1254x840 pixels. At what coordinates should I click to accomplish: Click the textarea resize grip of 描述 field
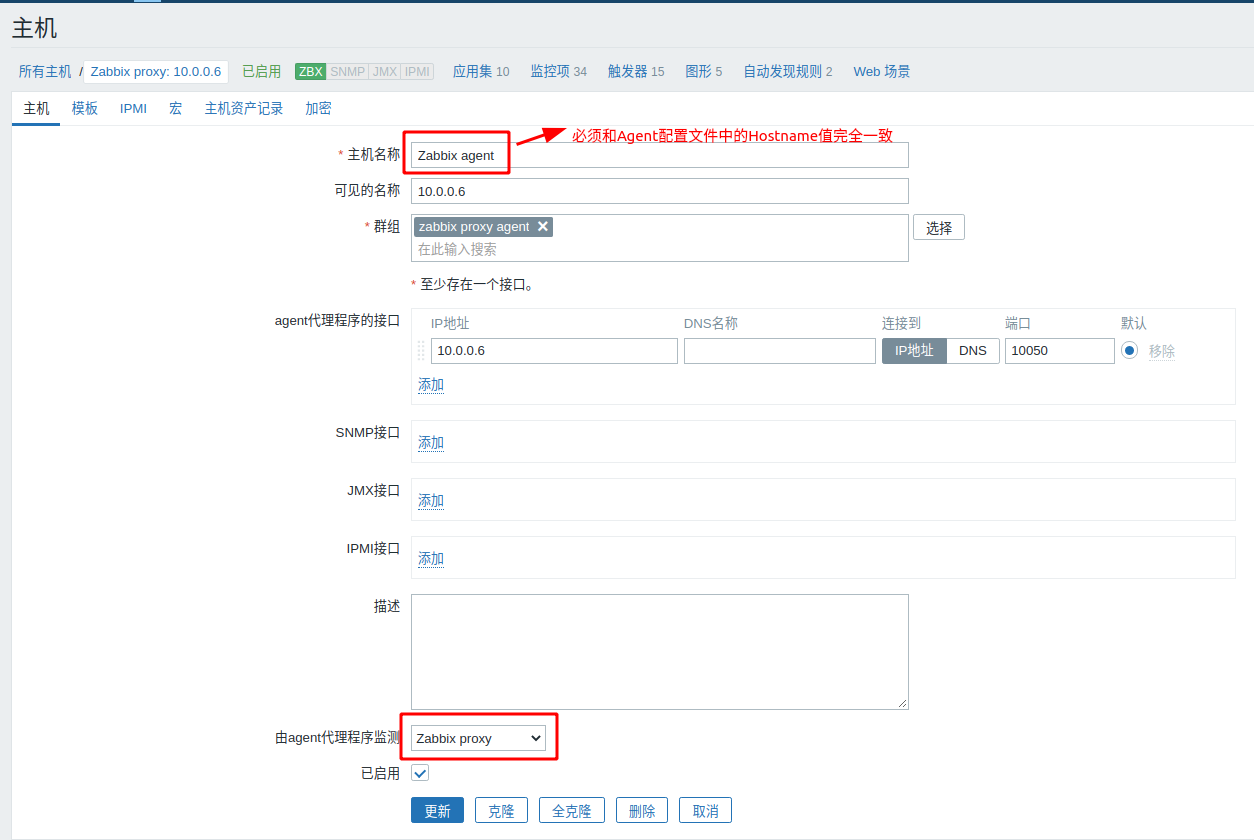pyautogui.click(x=902, y=703)
